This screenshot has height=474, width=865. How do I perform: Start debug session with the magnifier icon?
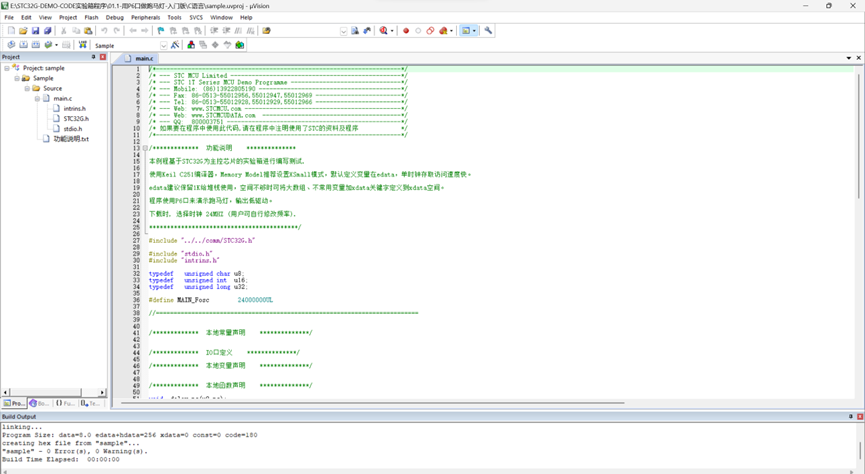click(x=383, y=31)
